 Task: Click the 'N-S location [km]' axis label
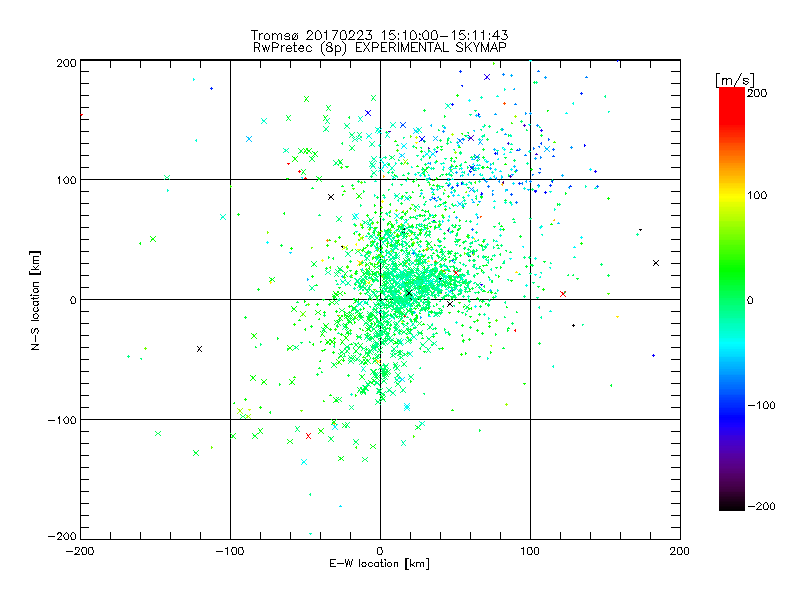pos(35,300)
